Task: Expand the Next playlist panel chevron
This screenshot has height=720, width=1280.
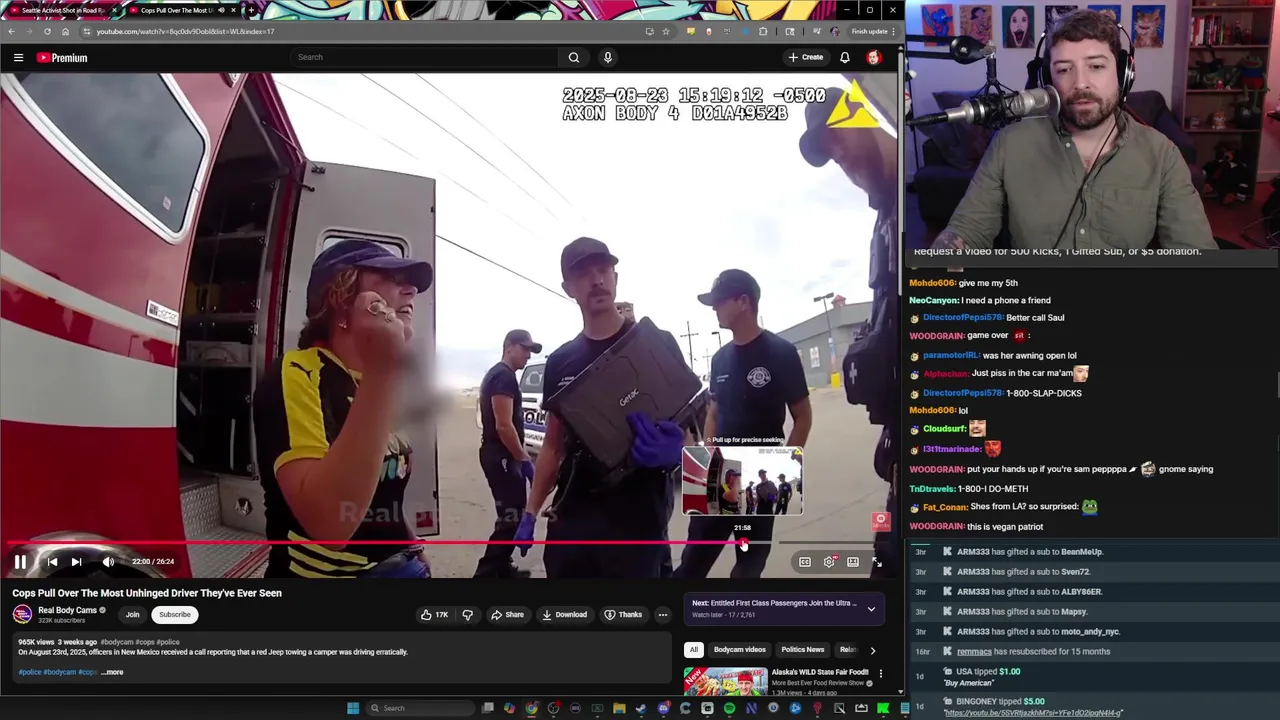Action: click(871, 609)
